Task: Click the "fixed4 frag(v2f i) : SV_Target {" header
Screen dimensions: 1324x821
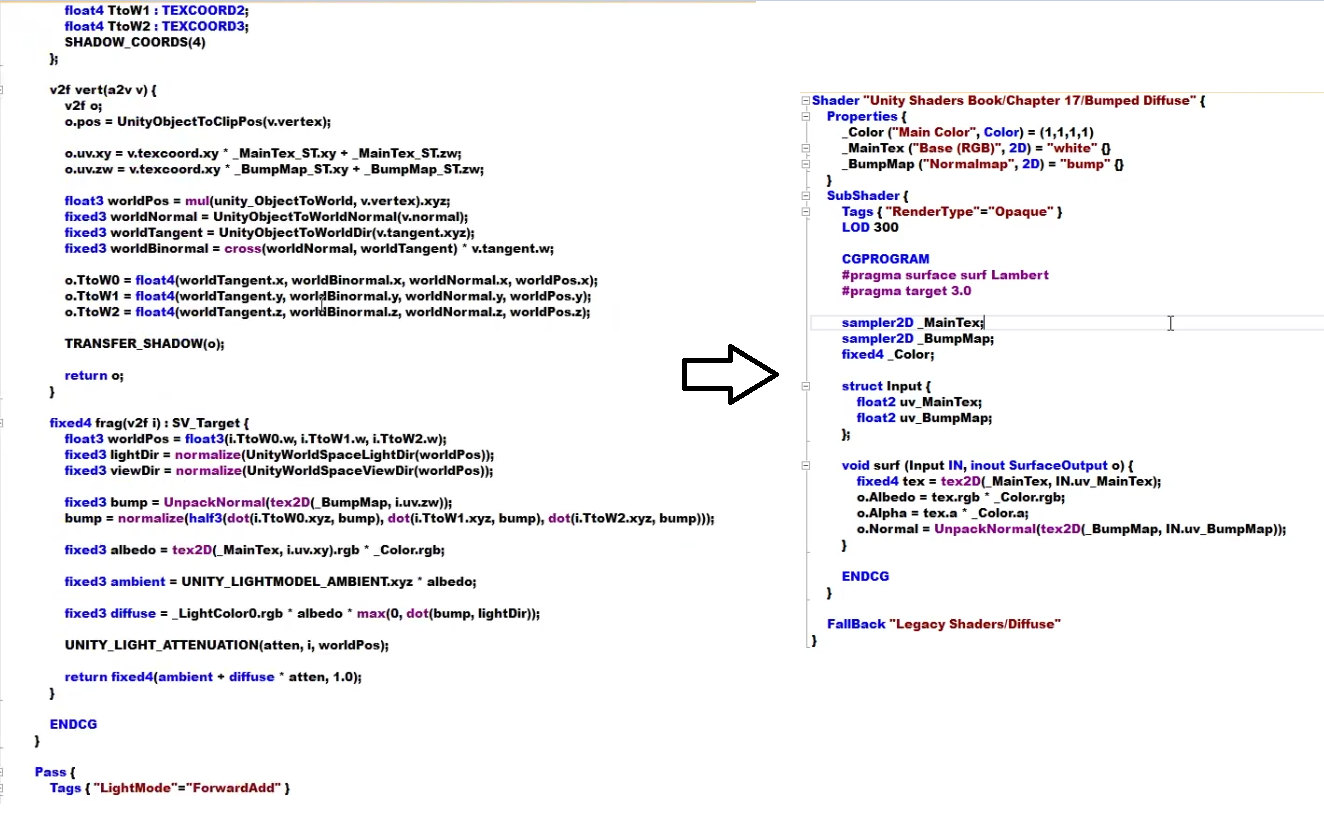Action: pyautogui.click(x=149, y=423)
